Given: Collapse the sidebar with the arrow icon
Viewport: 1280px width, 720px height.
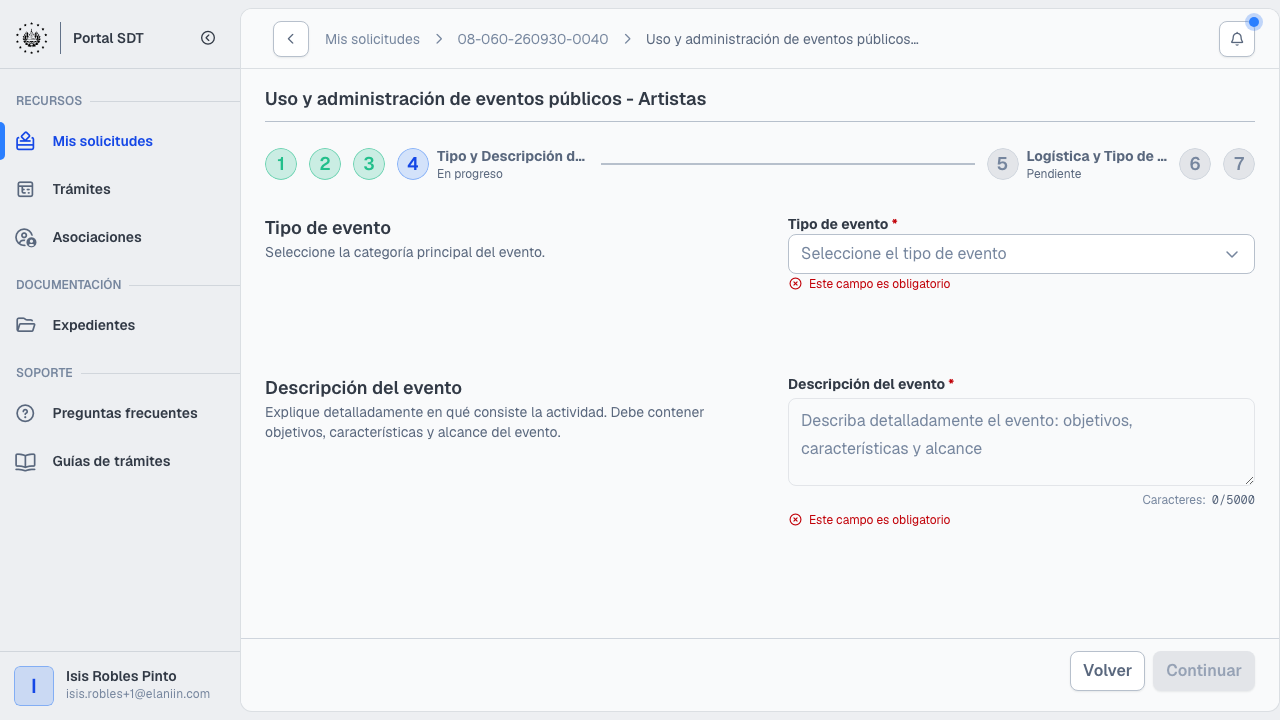Looking at the screenshot, I should 208,38.
